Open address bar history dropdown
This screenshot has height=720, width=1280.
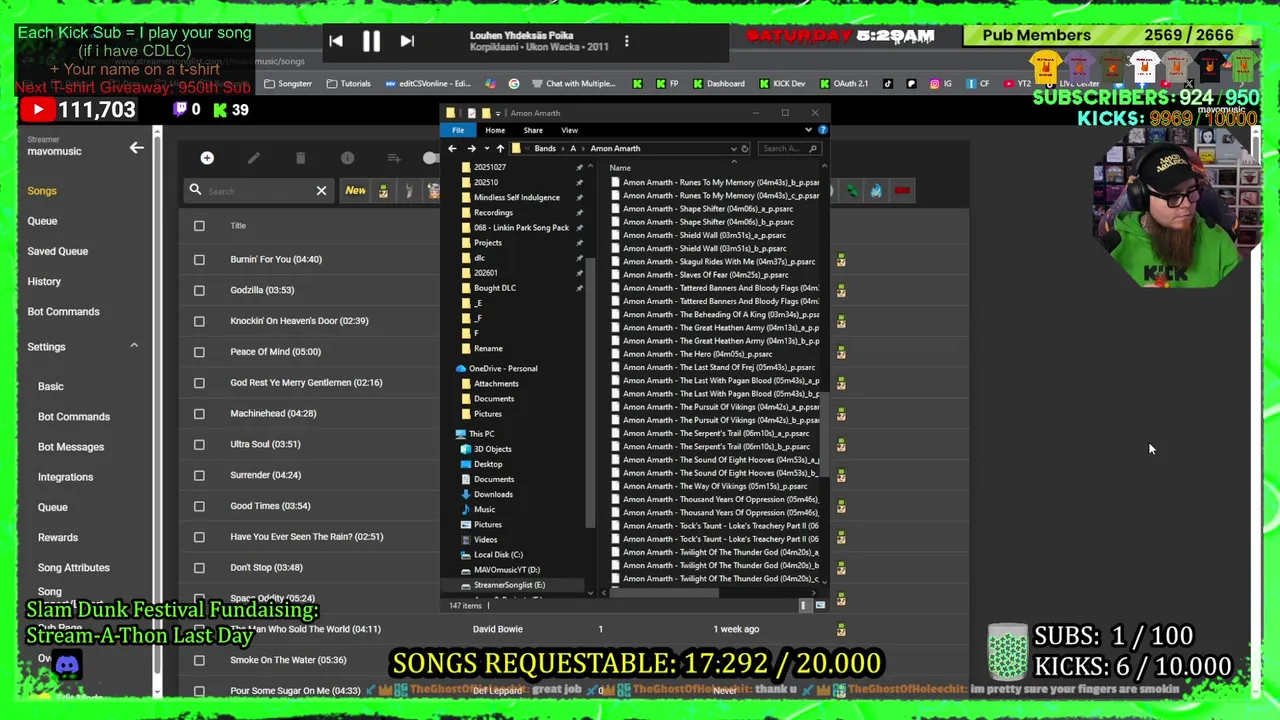tap(734, 149)
